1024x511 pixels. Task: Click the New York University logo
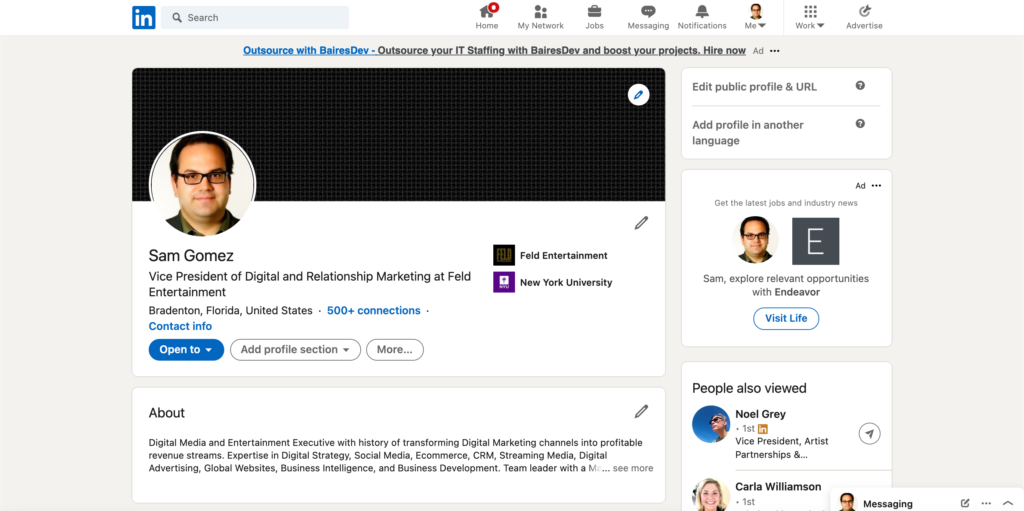coord(504,282)
